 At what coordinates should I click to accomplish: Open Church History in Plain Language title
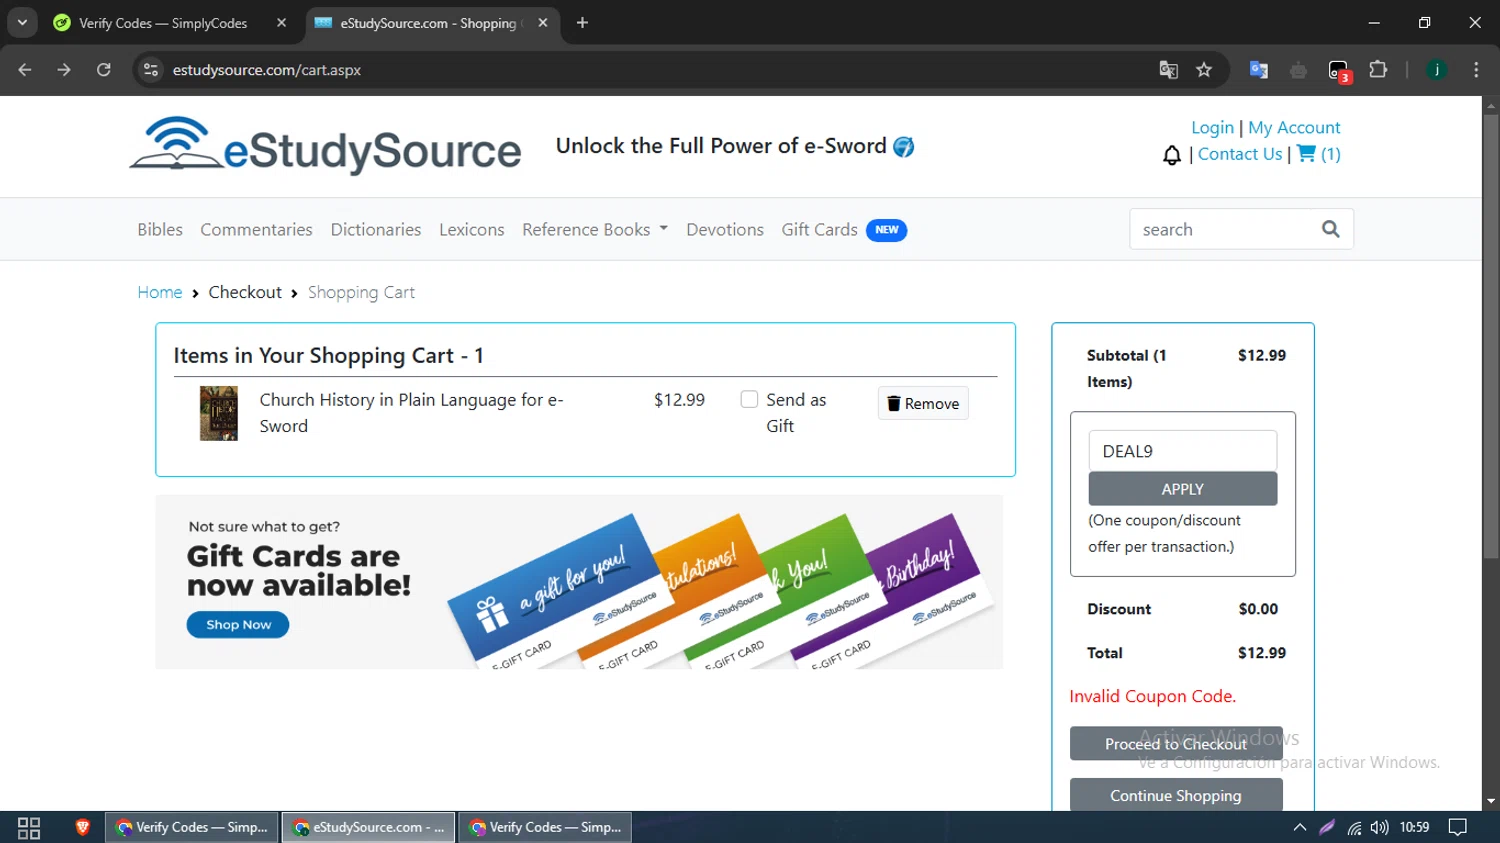click(x=411, y=412)
